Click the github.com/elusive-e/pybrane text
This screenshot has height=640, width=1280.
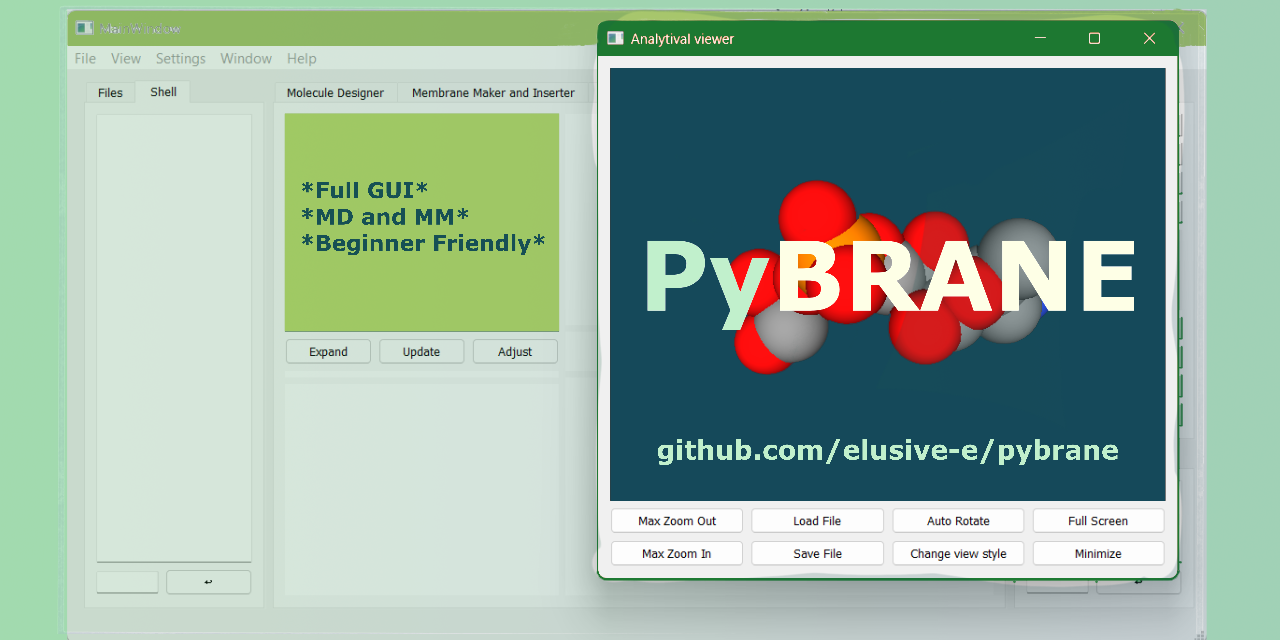[888, 450]
